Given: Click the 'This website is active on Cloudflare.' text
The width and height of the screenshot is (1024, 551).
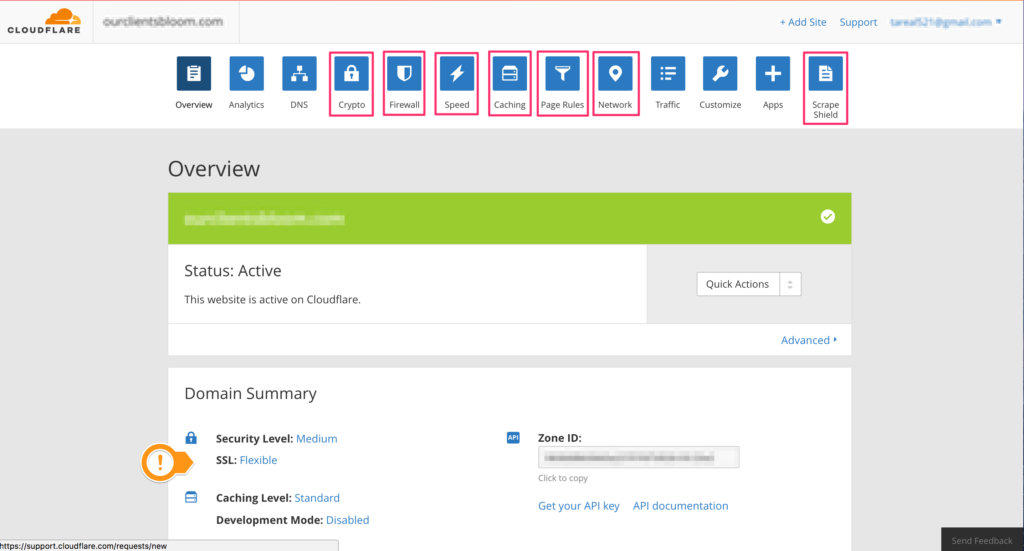Looking at the screenshot, I should click(272, 300).
